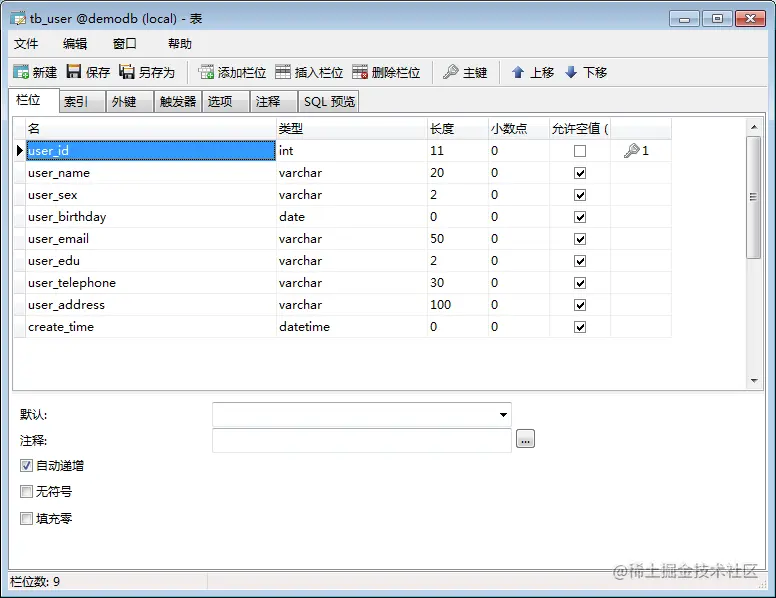Select the user_telephone field name cell
The width and height of the screenshot is (776, 598).
pos(151,283)
